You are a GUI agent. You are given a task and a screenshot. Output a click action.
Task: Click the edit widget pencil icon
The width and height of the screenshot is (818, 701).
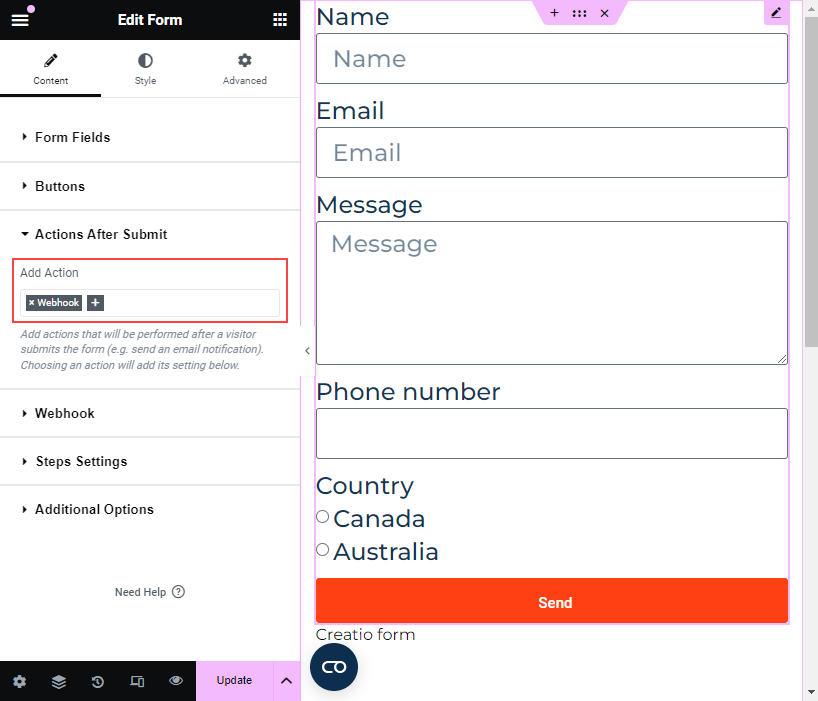pos(776,13)
